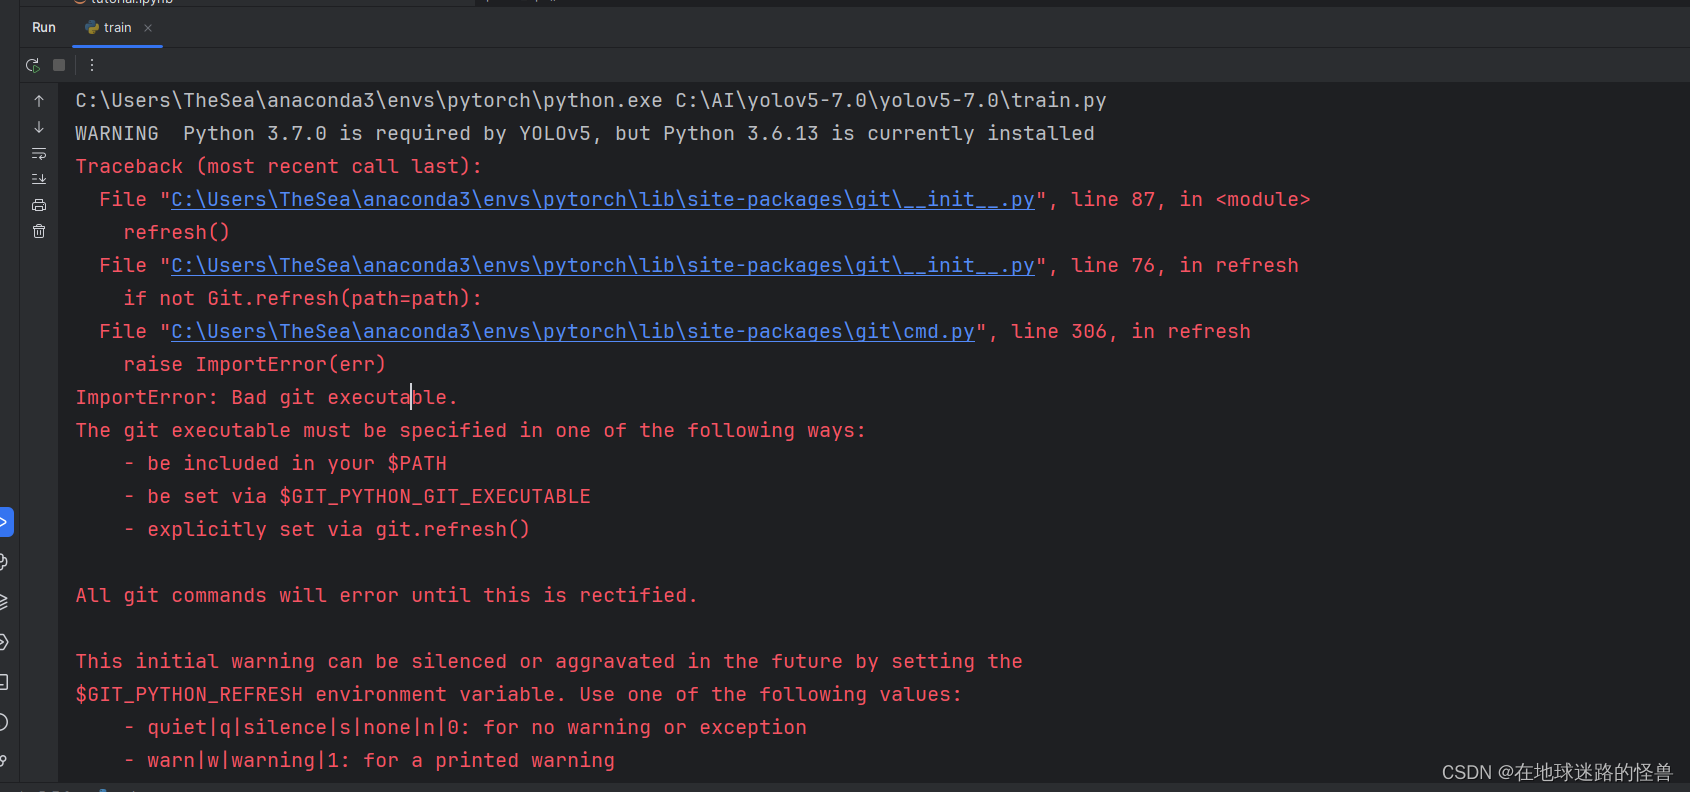The width and height of the screenshot is (1690, 792).
Task: Click '$GIT_PYTHON_REFRESH environment variable' line
Action: coord(519,695)
